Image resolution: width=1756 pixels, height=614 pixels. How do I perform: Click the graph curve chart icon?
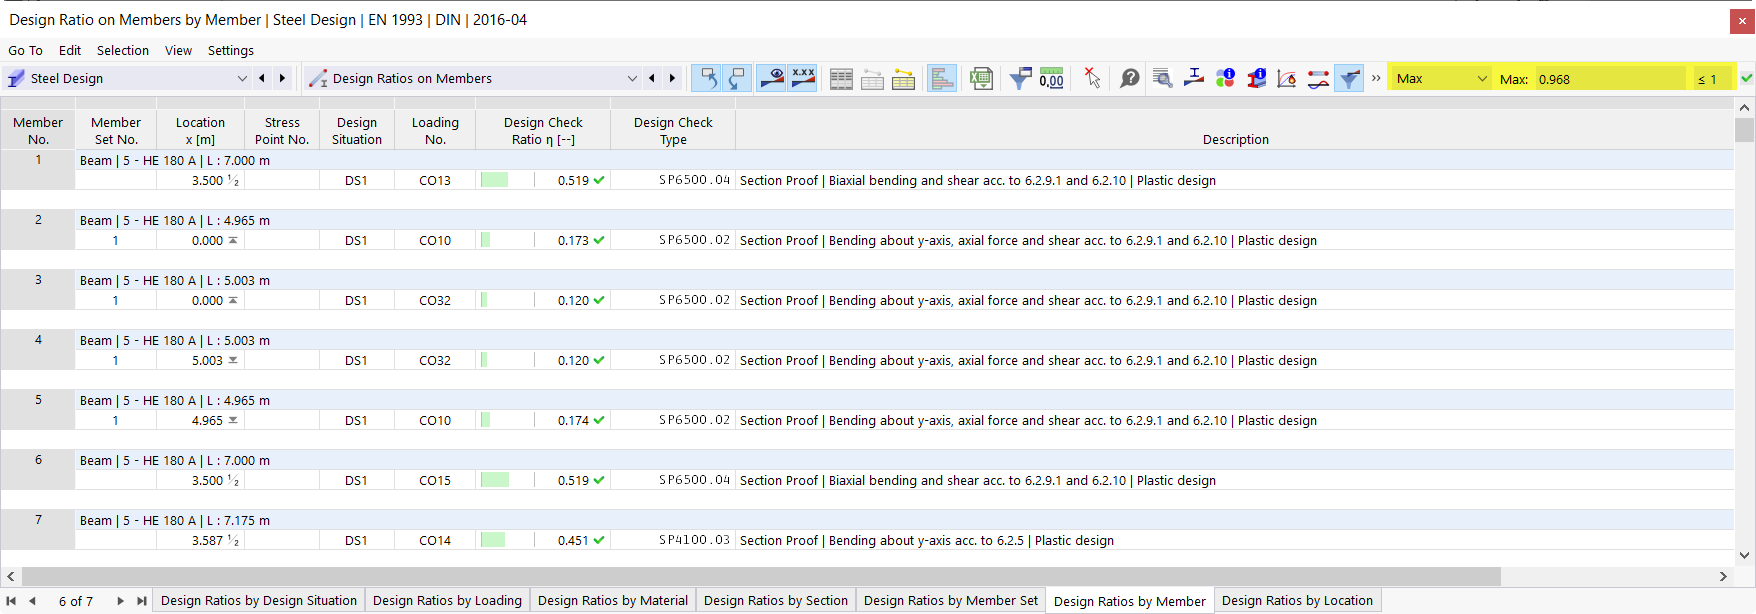pos(1287,79)
